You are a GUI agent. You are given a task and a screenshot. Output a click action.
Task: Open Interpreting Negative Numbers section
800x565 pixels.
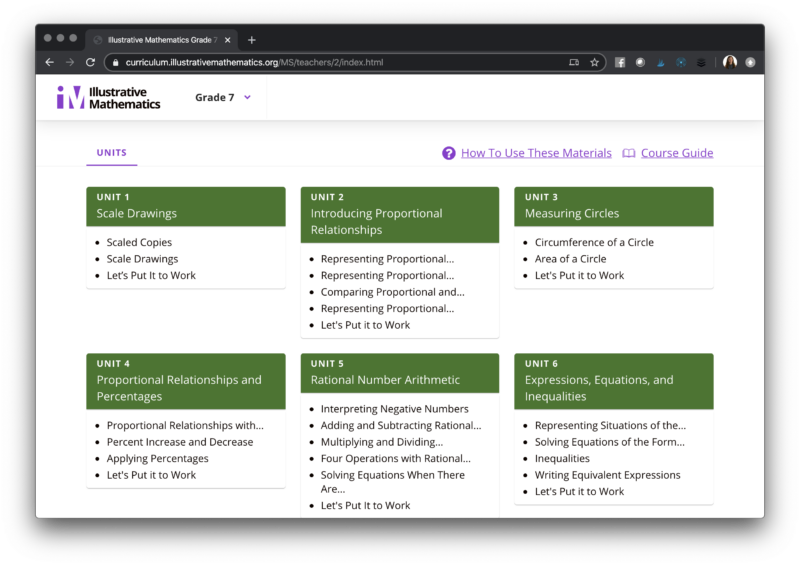tap(394, 409)
